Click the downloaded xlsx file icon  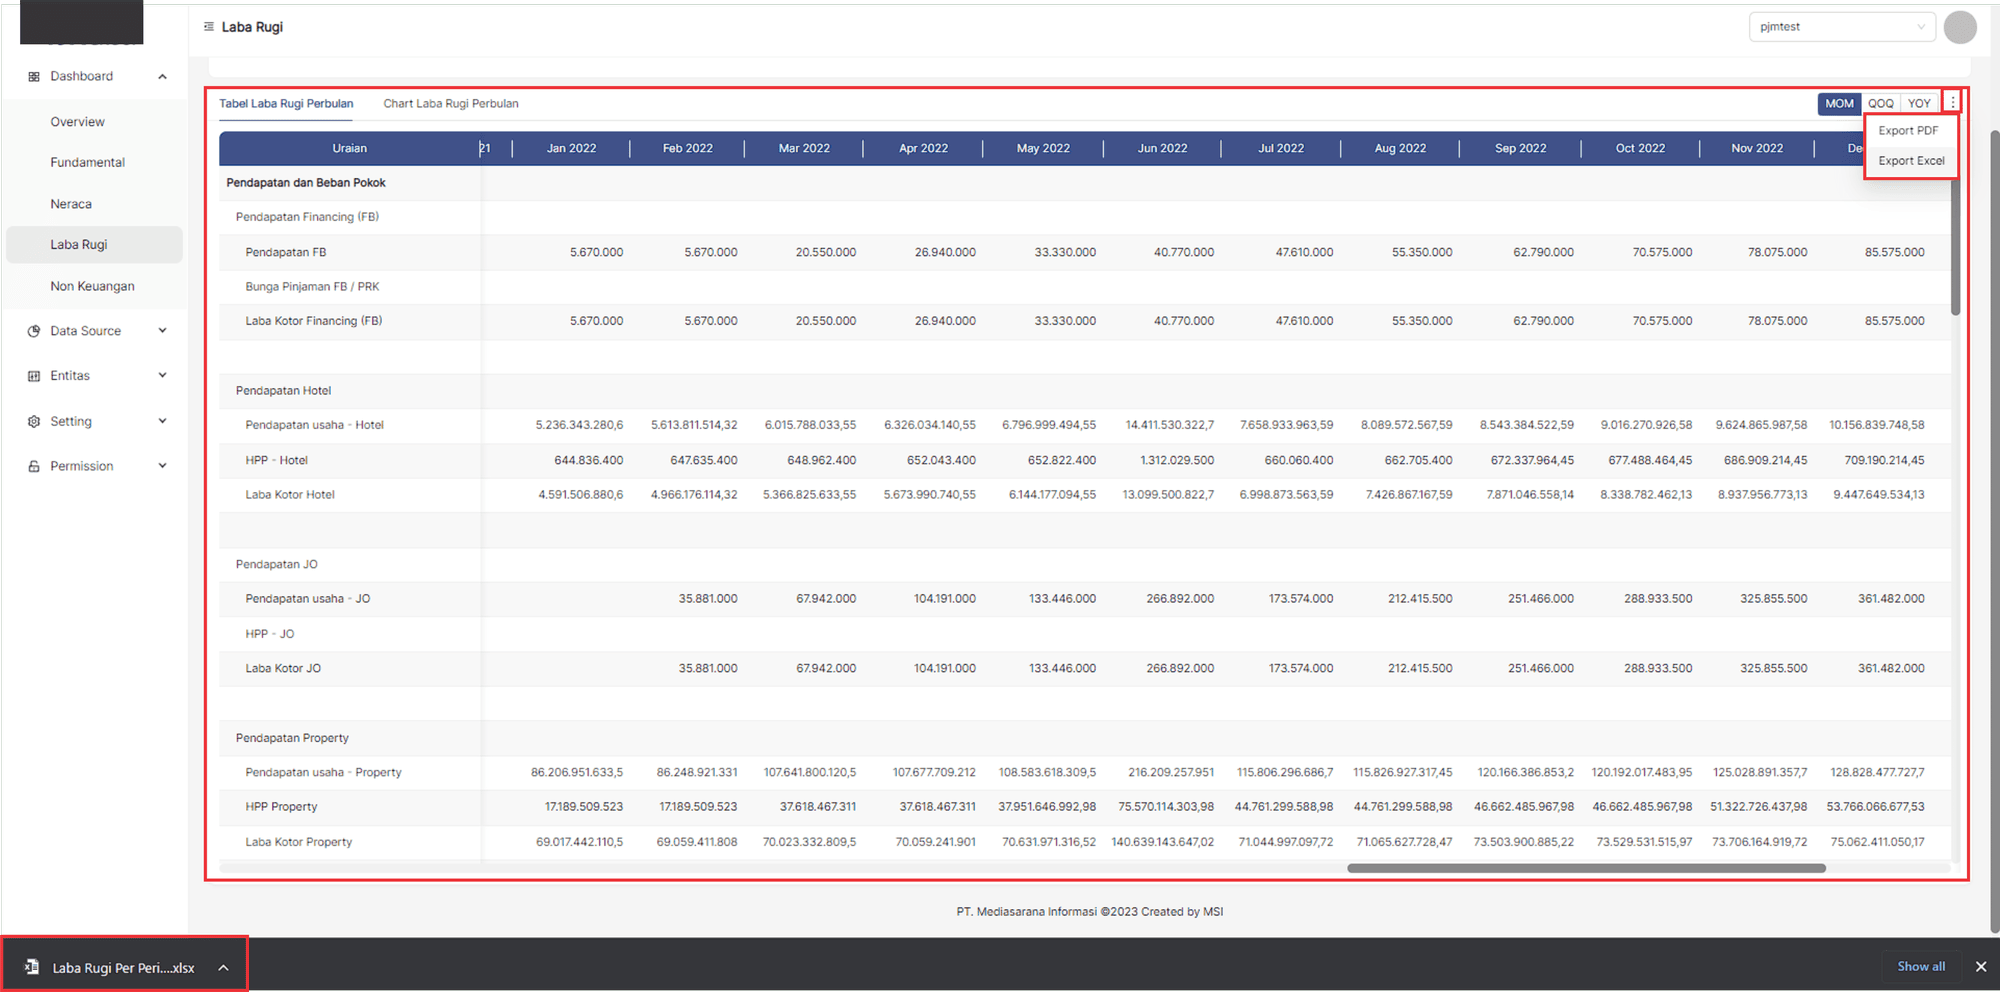coord(32,967)
